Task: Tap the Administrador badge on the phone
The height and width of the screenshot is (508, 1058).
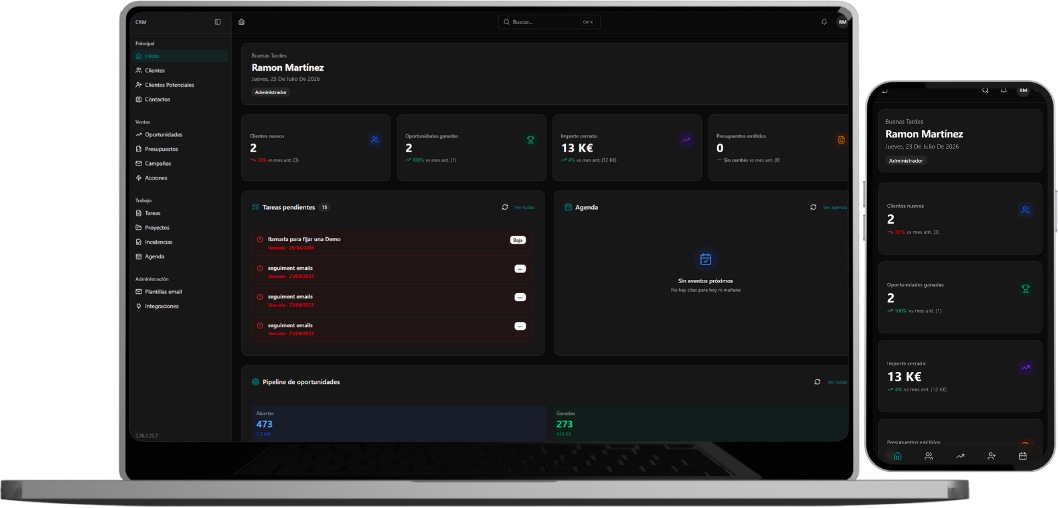Action: (x=906, y=161)
